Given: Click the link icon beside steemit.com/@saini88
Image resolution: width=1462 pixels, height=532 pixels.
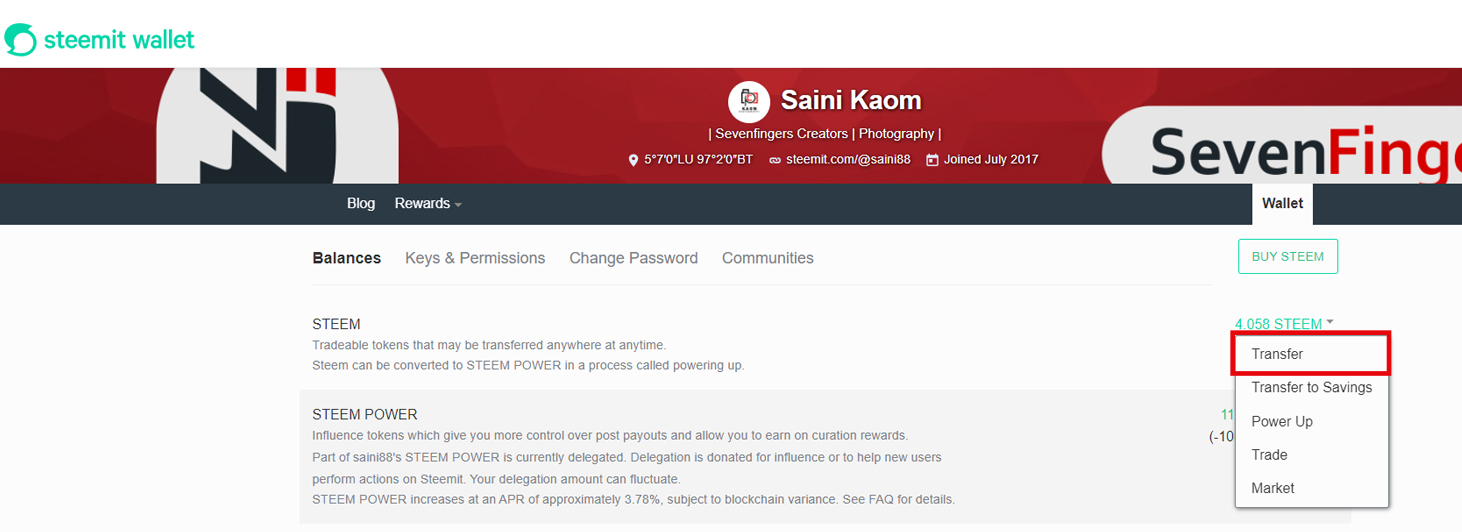Looking at the screenshot, I should tap(775, 160).
